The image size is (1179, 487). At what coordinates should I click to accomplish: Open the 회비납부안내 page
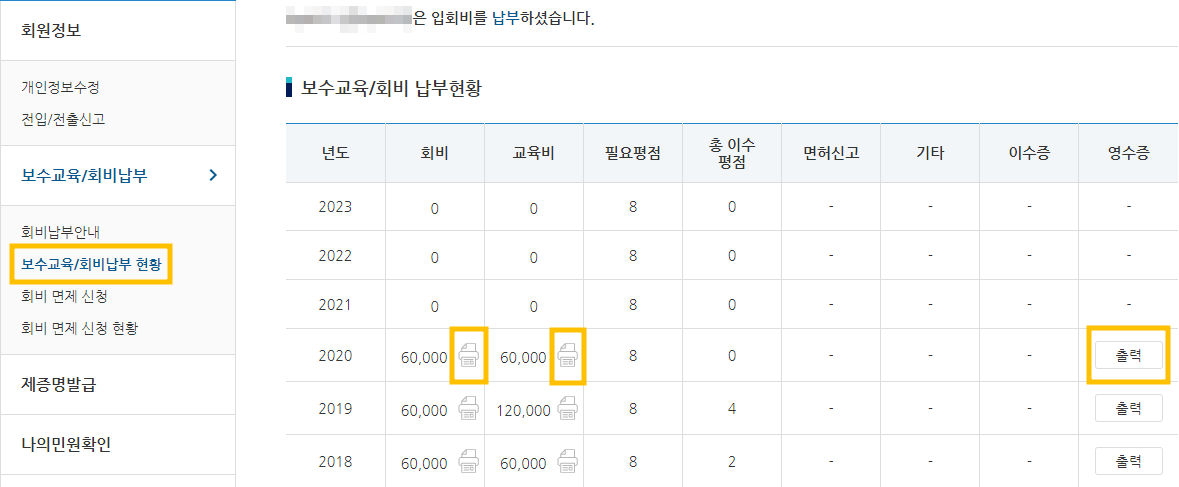click(61, 233)
